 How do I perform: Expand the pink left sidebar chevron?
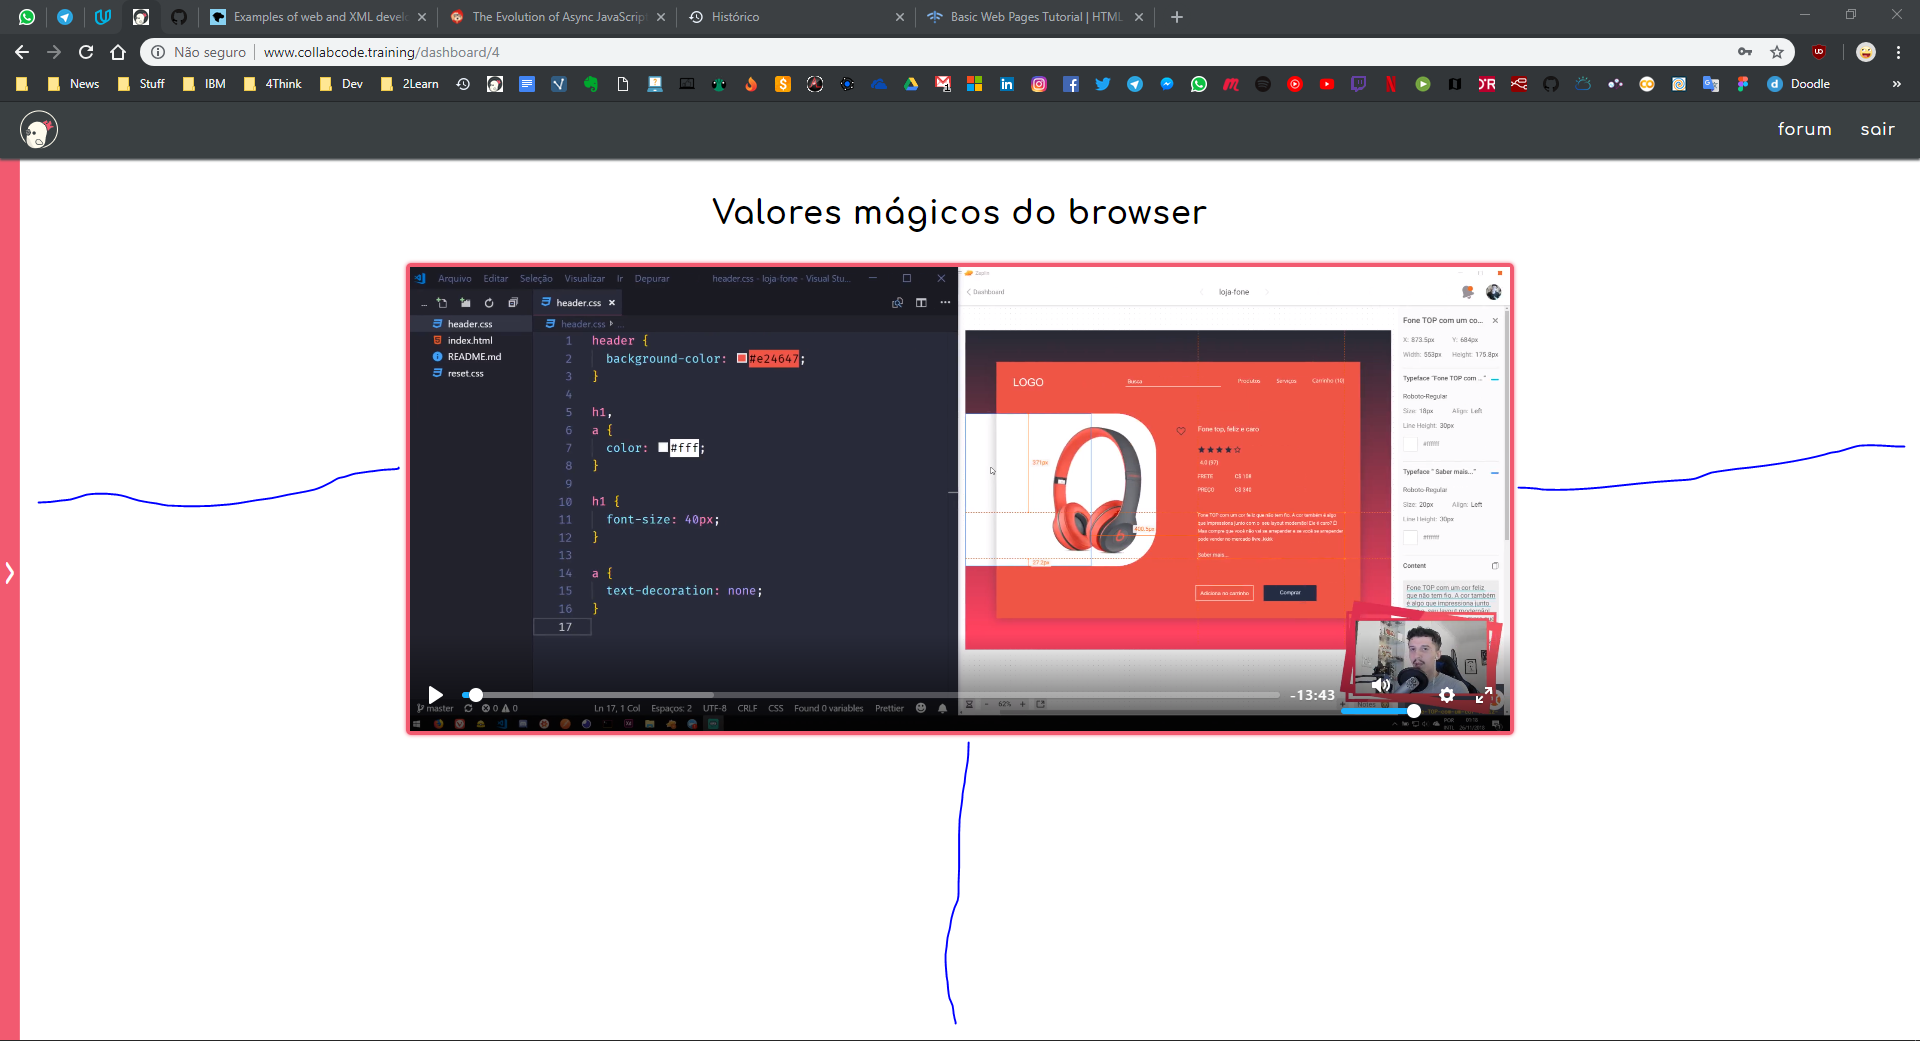click(x=10, y=573)
